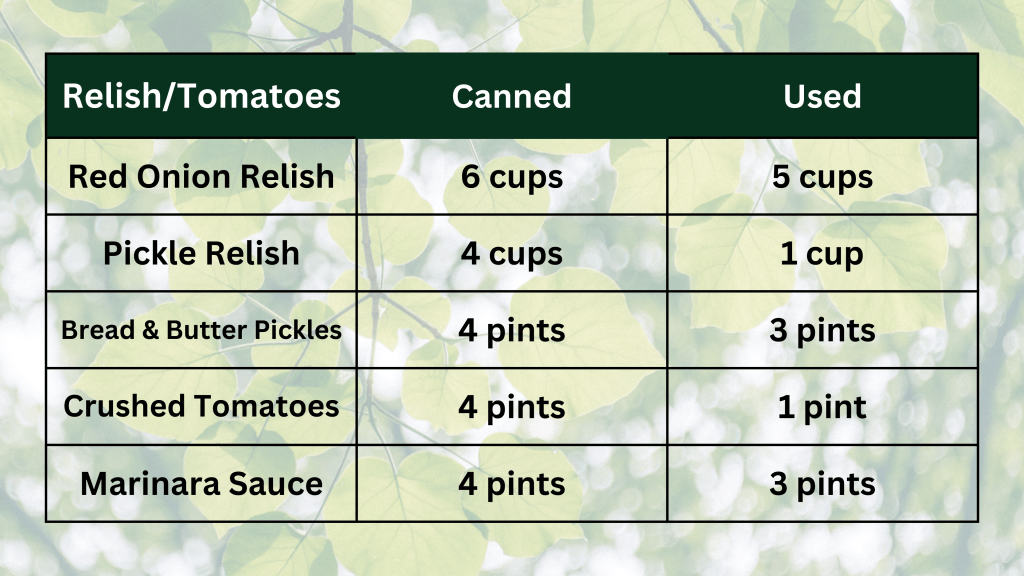Select the Bread & Butter Pickles cell
The image size is (1024, 576).
tap(201, 330)
